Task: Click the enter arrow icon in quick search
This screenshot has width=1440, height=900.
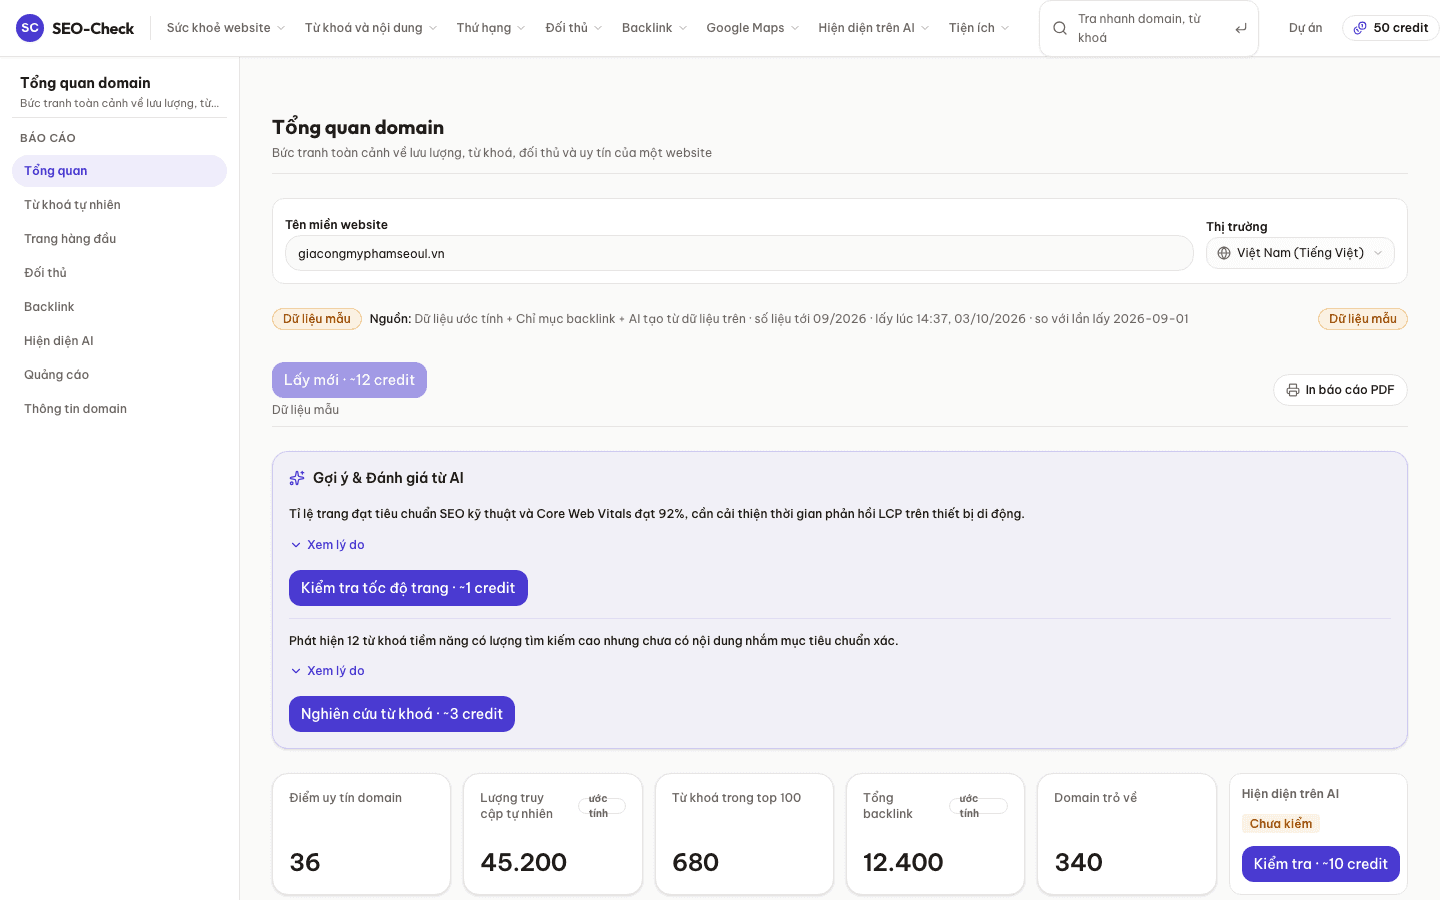Action: pyautogui.click(x=1241, y=28)
